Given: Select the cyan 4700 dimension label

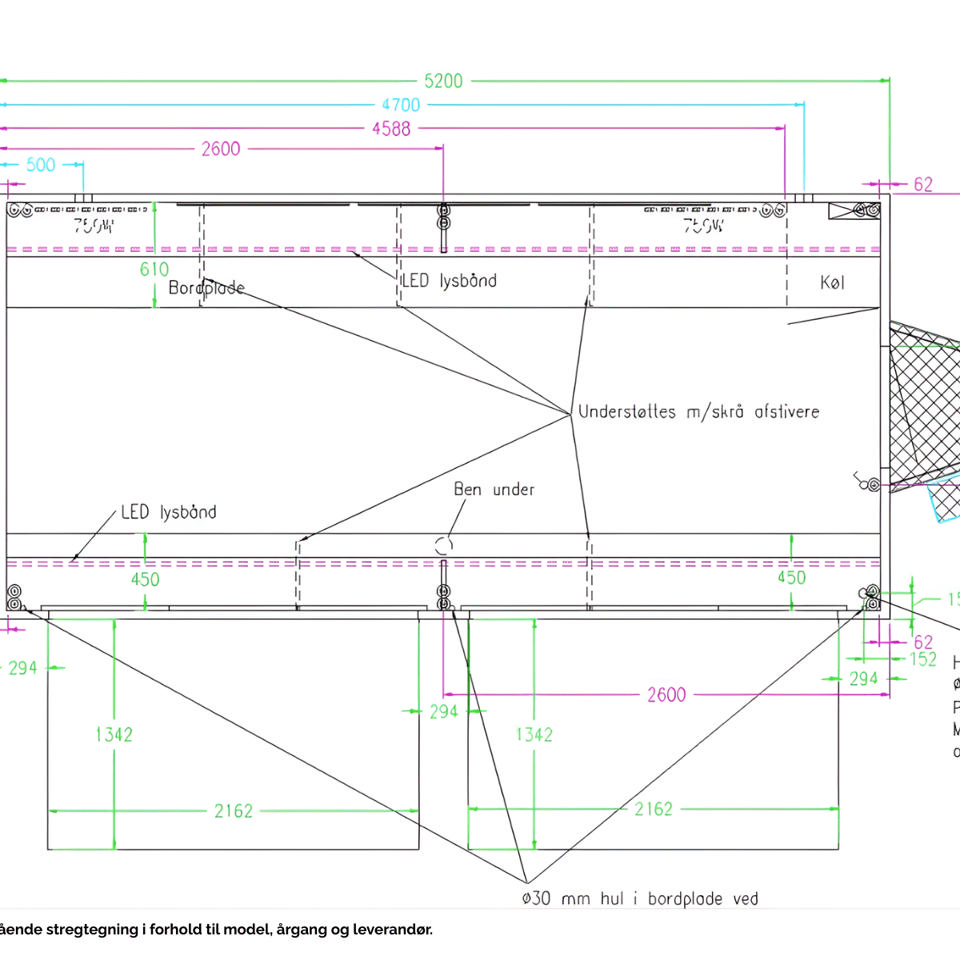Looking at the screenshot, I should (x=400, y=105).
